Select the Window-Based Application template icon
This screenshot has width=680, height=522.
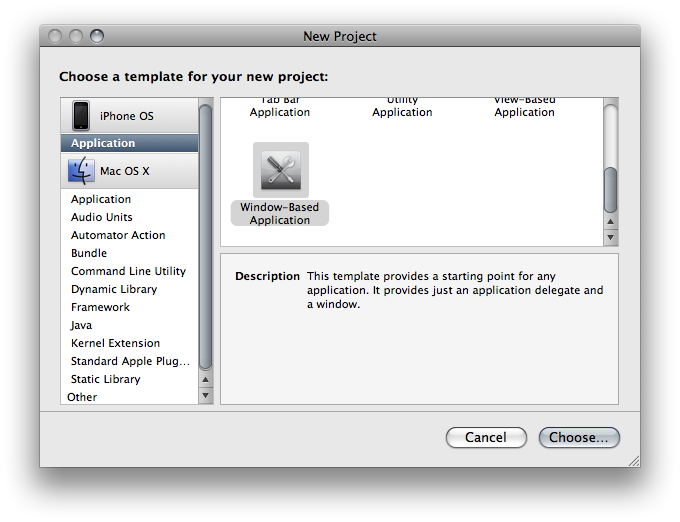tap(281, 170)
